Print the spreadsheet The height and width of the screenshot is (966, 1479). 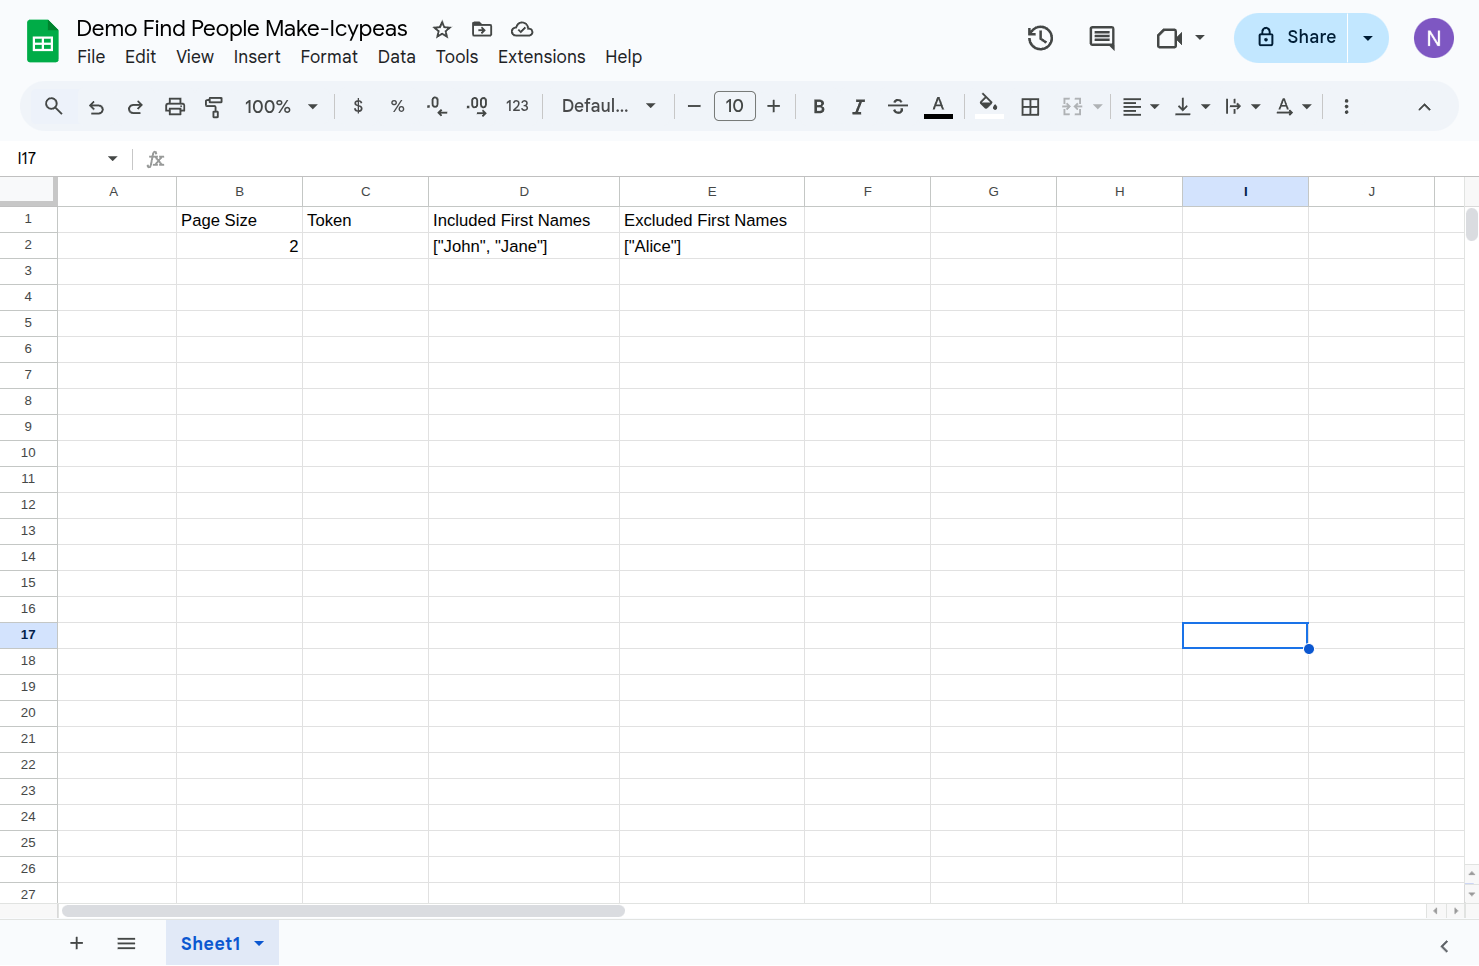click(x=175, y=107)
